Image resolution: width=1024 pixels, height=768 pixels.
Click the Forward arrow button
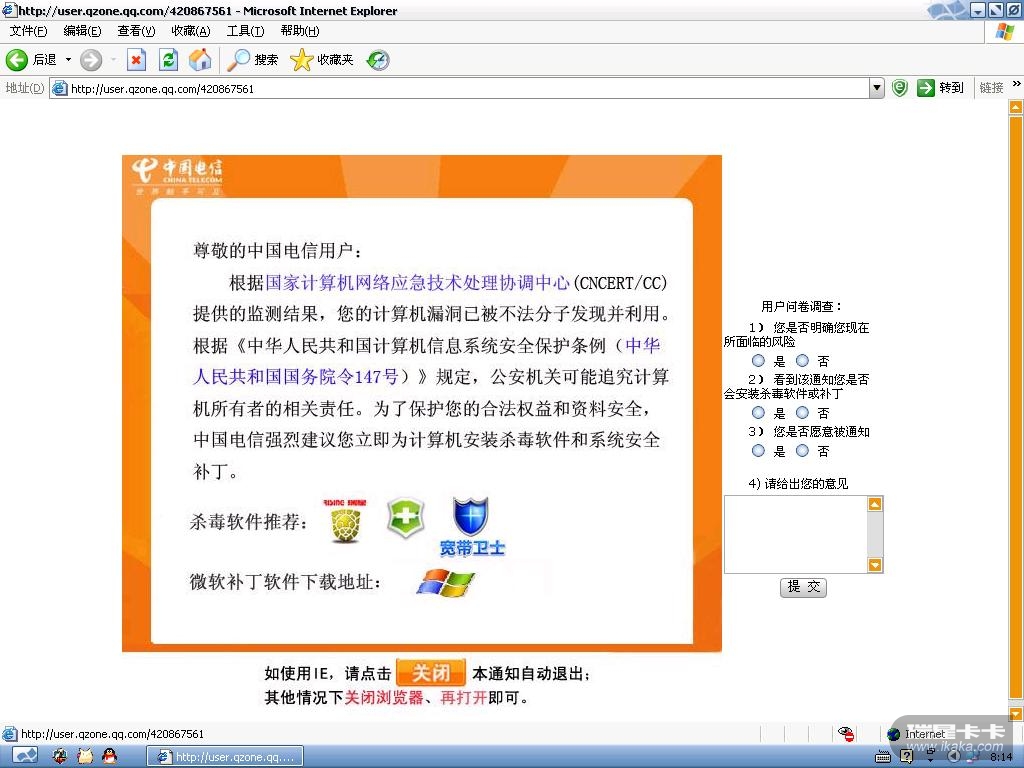(91, 60)
